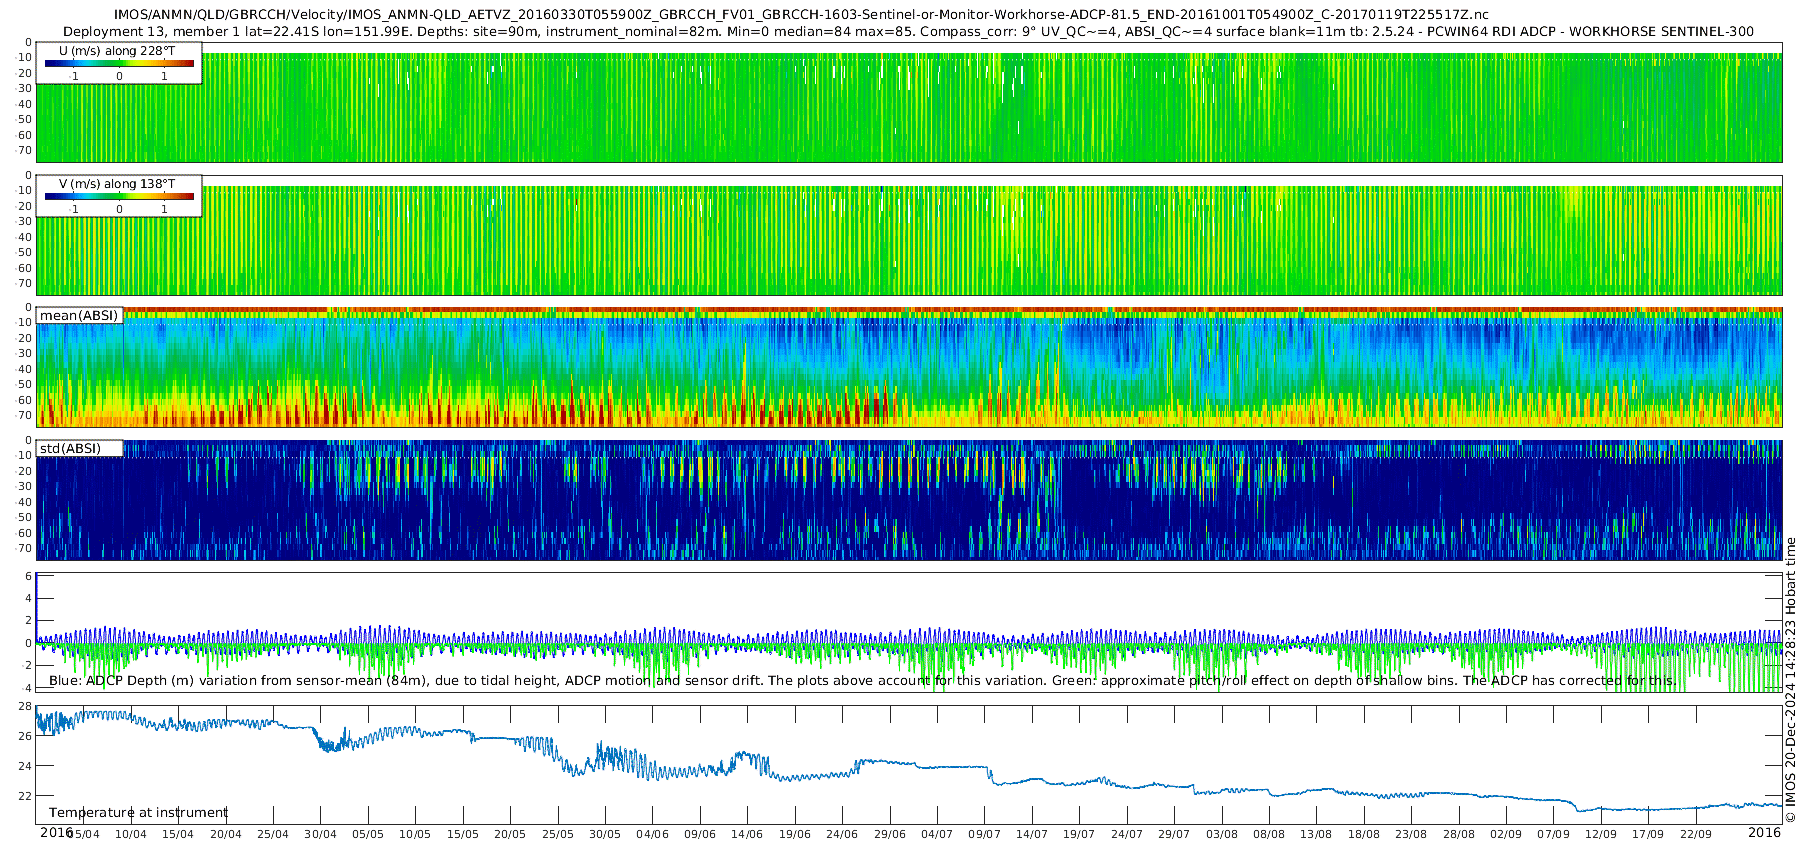Image resolution: width=1800 pixels, height=850 pixels.
Task: Click the 19/07 date tick label
Action: pos(1079,835)
